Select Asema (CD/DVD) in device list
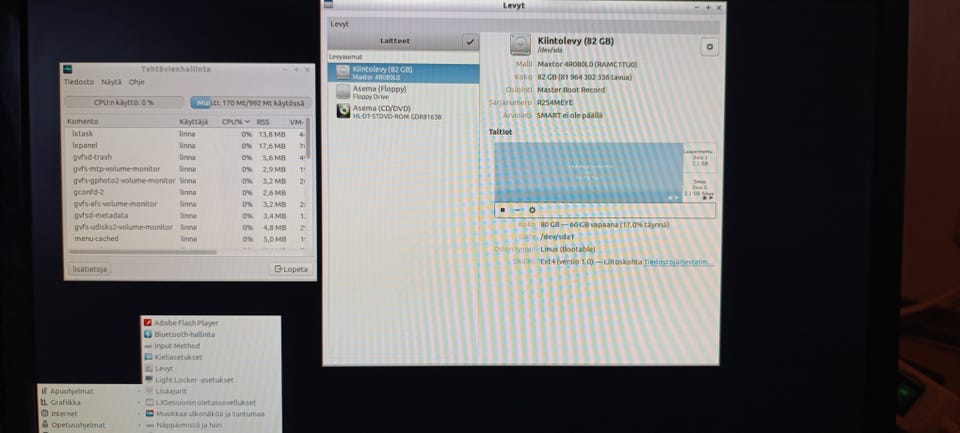 [403, 111]
